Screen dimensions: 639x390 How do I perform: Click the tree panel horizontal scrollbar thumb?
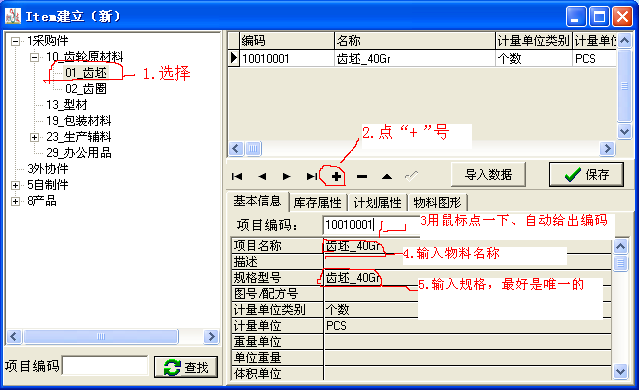(101, 337)
